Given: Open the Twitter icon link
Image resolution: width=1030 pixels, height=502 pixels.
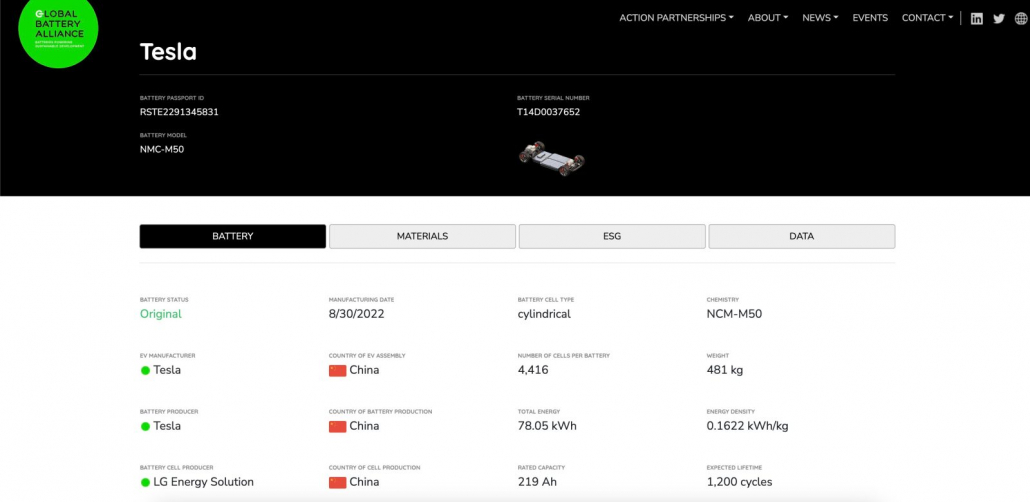Looking at the screenshot, I should pos(999,18).
